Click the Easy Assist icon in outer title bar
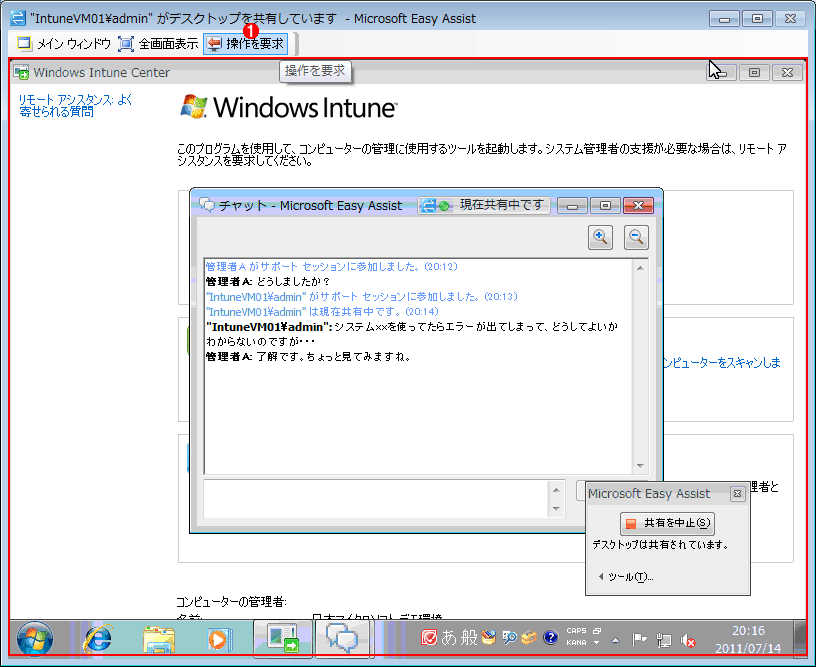Viewport: 816px width, 667px height. [x=18, y=18]
